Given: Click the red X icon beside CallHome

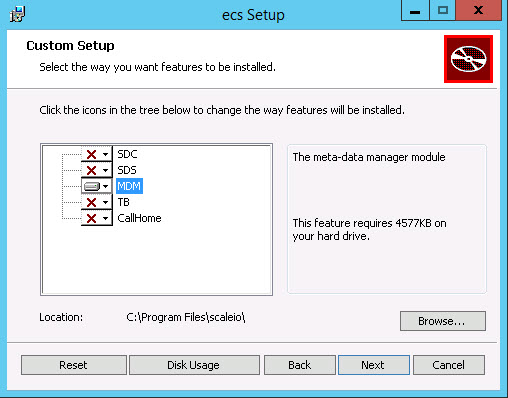Looking at the screenshot, I should tap(91, 218).
